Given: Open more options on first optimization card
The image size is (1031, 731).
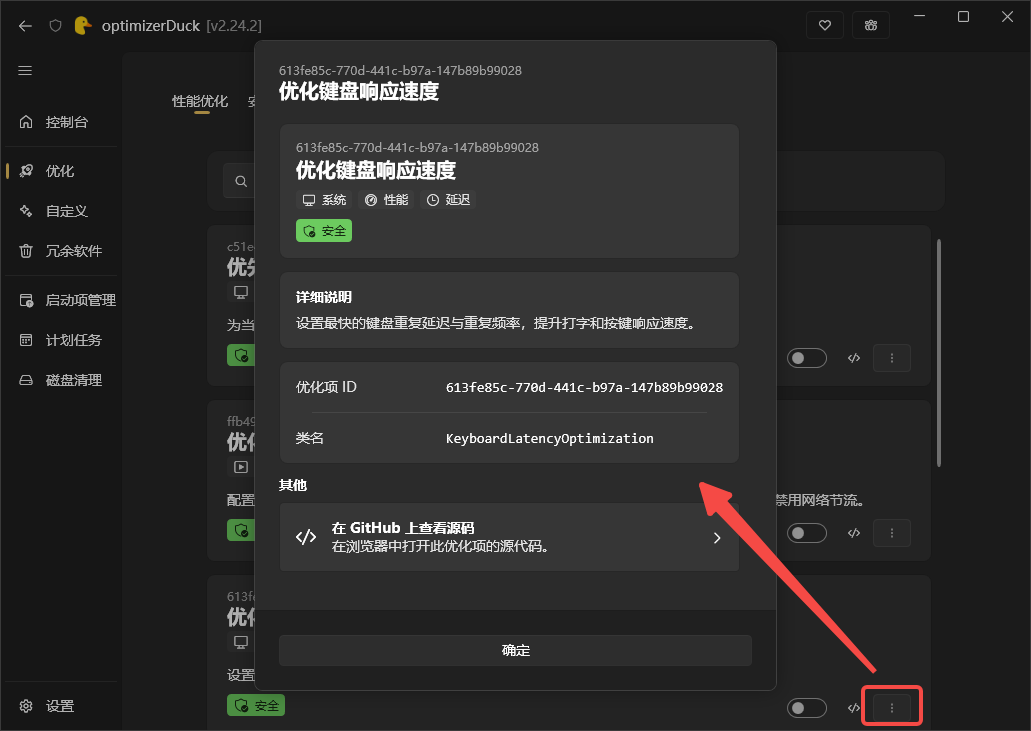Looking at the screenshot, I should (892, 358).
